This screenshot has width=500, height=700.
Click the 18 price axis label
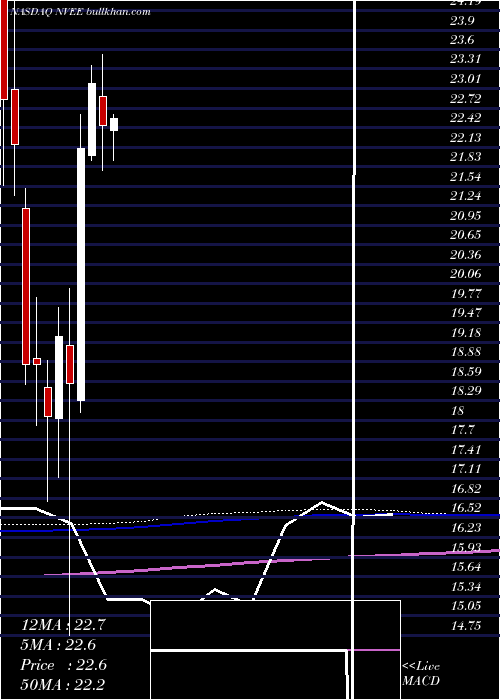coord(458,410)
